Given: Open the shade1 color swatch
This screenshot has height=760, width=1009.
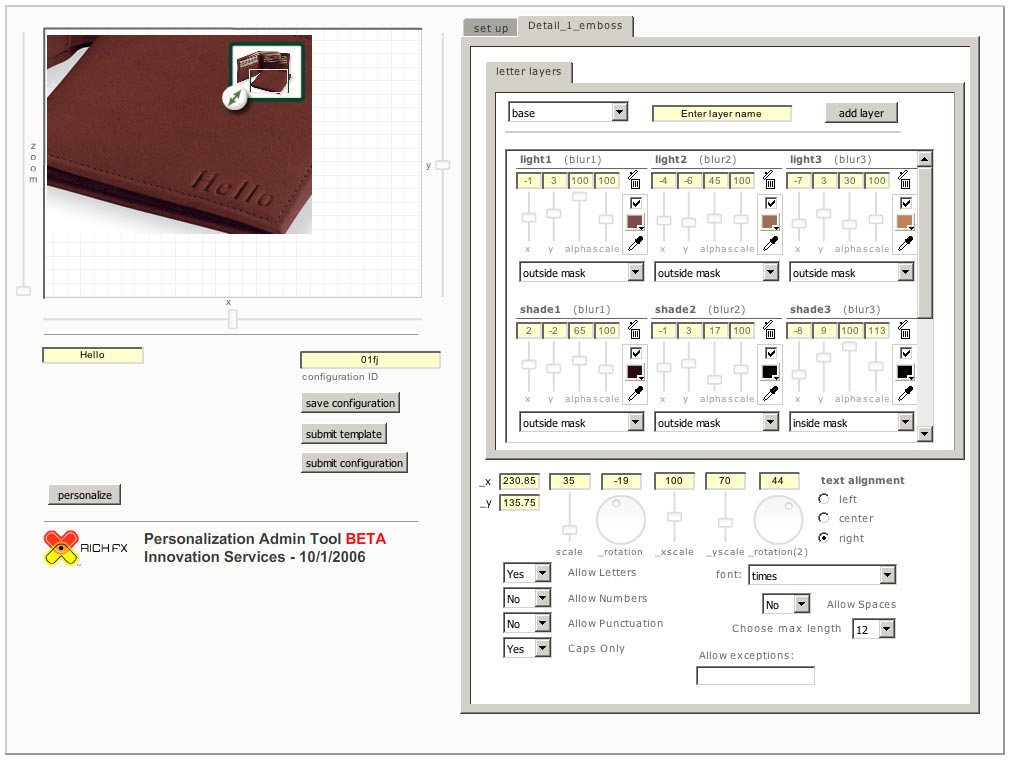Looking at the screenshot, I should click(x=635, y=373).
